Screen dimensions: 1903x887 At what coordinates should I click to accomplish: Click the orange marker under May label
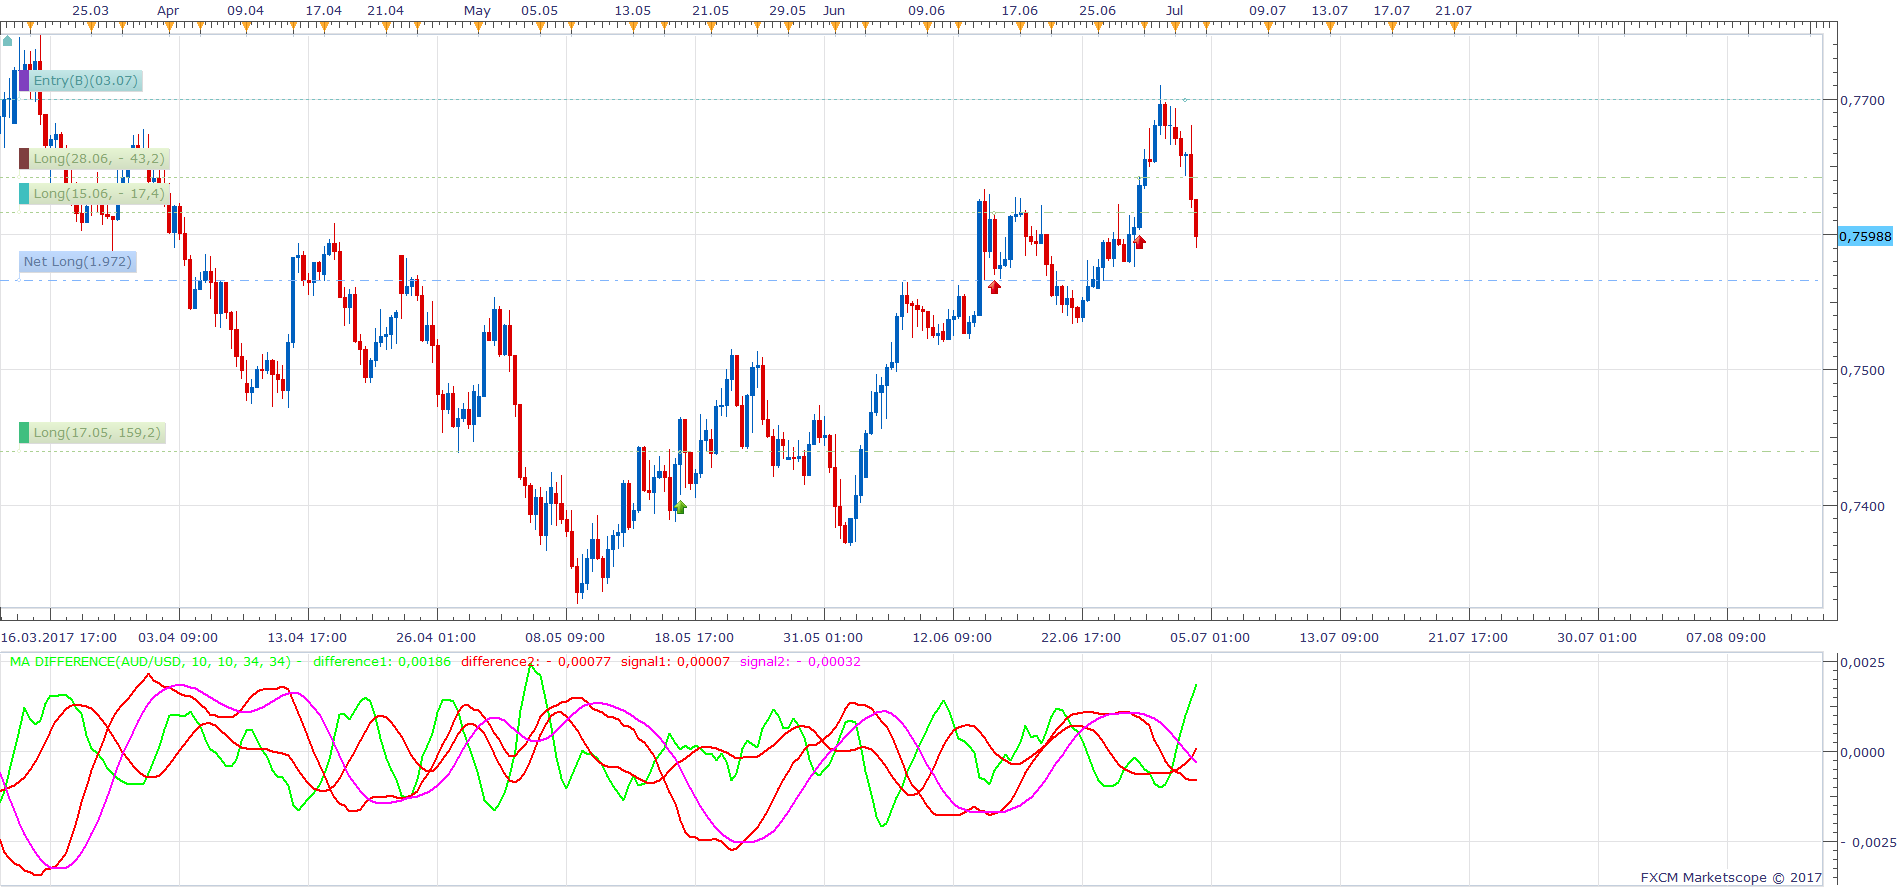478,28
